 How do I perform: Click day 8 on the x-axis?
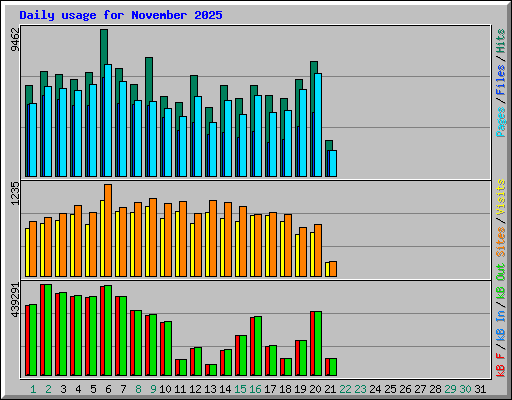coord(138,389)
